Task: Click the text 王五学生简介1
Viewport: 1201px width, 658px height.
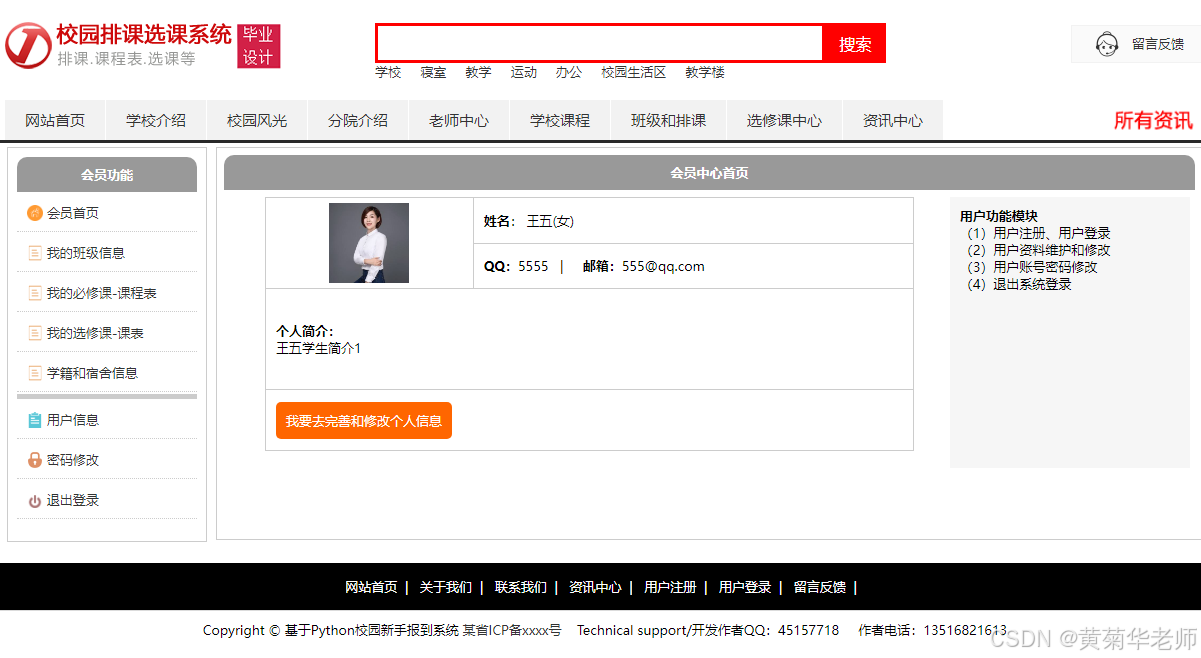Action: point(319,348)
